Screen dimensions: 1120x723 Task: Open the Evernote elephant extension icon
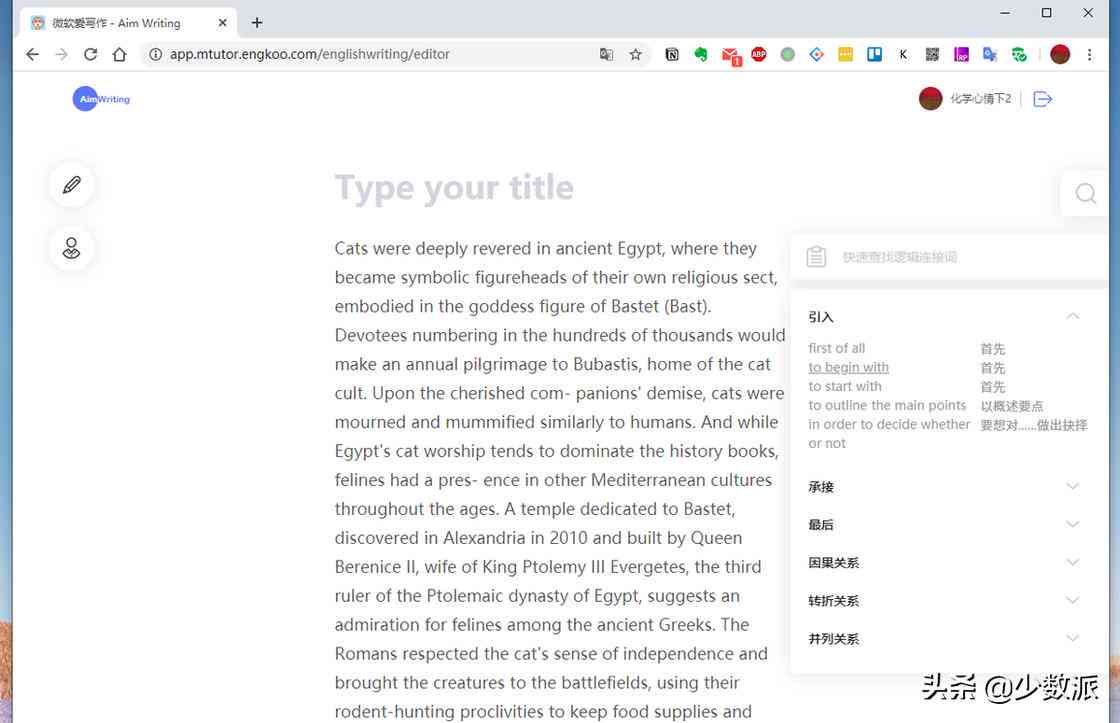[x=701, y=54]
